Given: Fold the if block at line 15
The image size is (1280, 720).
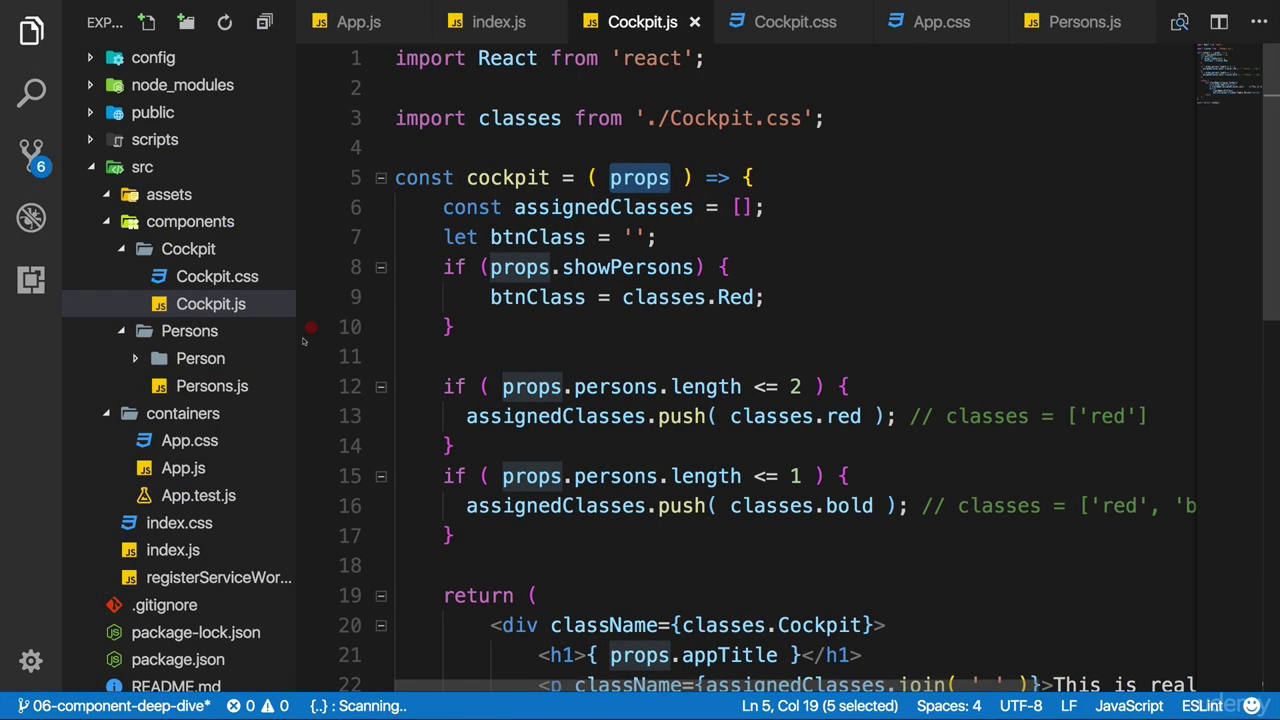Looking at the screenshot, I should [x=381, y=476].
